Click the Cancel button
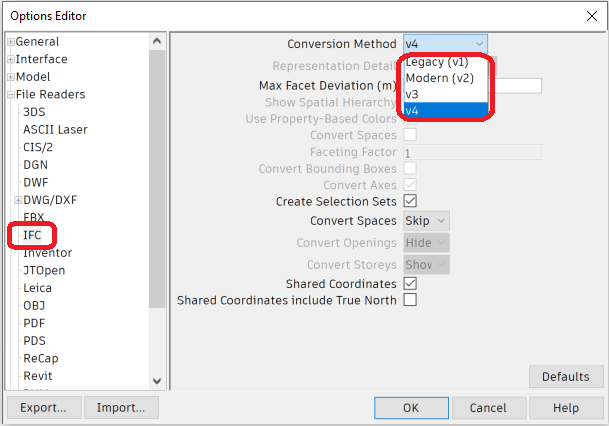 pyautogui.click(x=489, y=408)
